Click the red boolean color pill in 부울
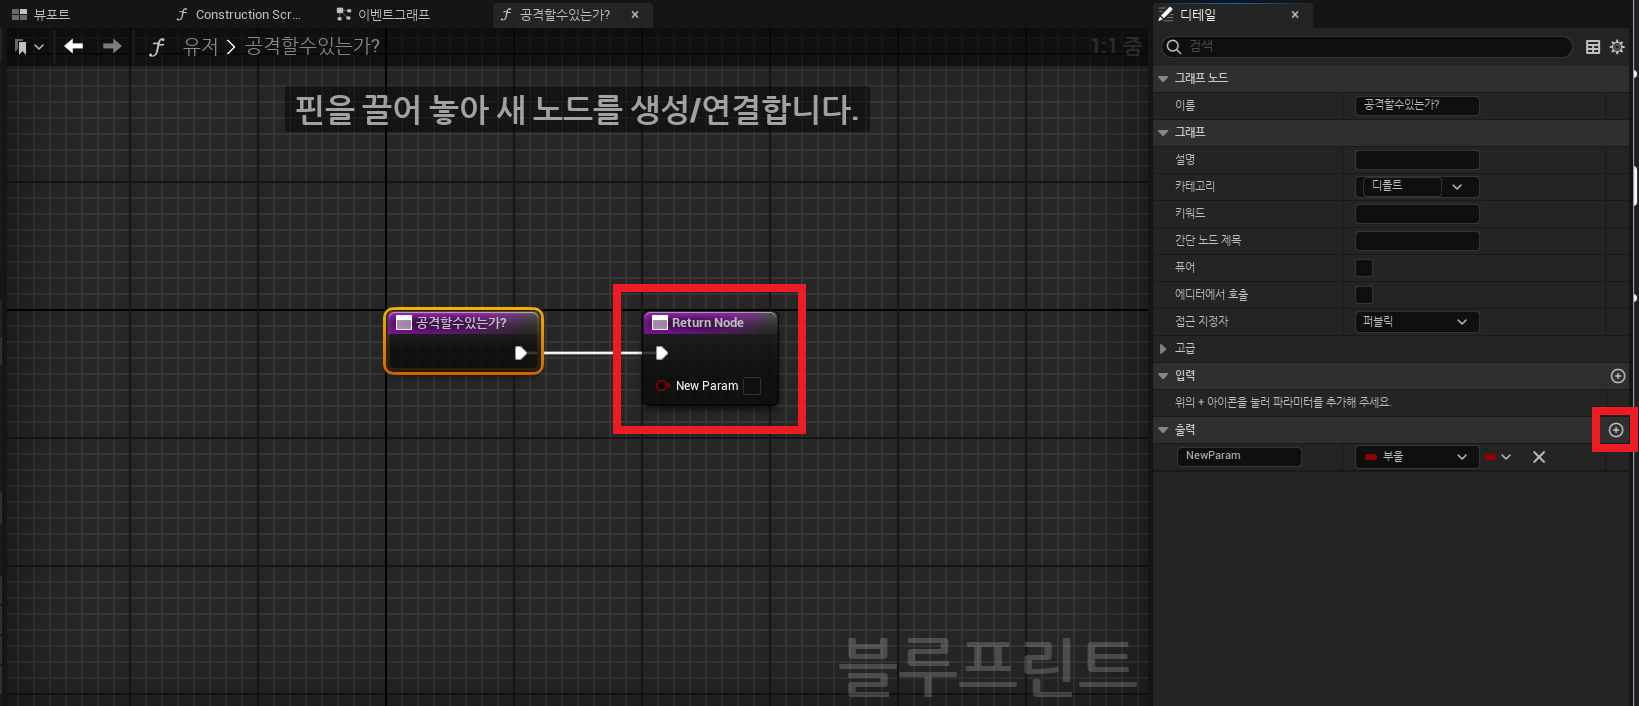Screen dimensions: 1639x706 point(1371,457)
